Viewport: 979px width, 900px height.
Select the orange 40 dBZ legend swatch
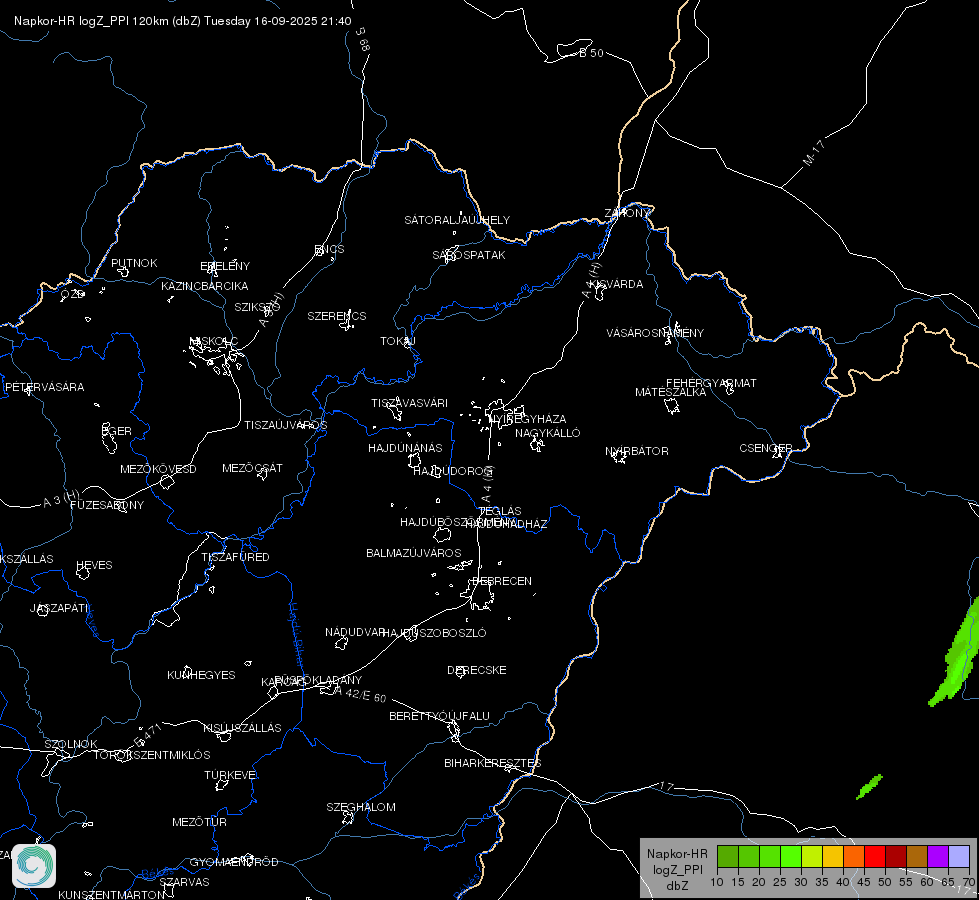click(854, 856)
